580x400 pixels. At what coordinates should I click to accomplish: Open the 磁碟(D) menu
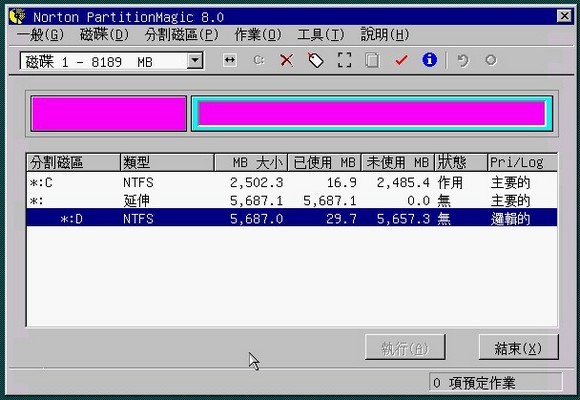coord(105,35)
